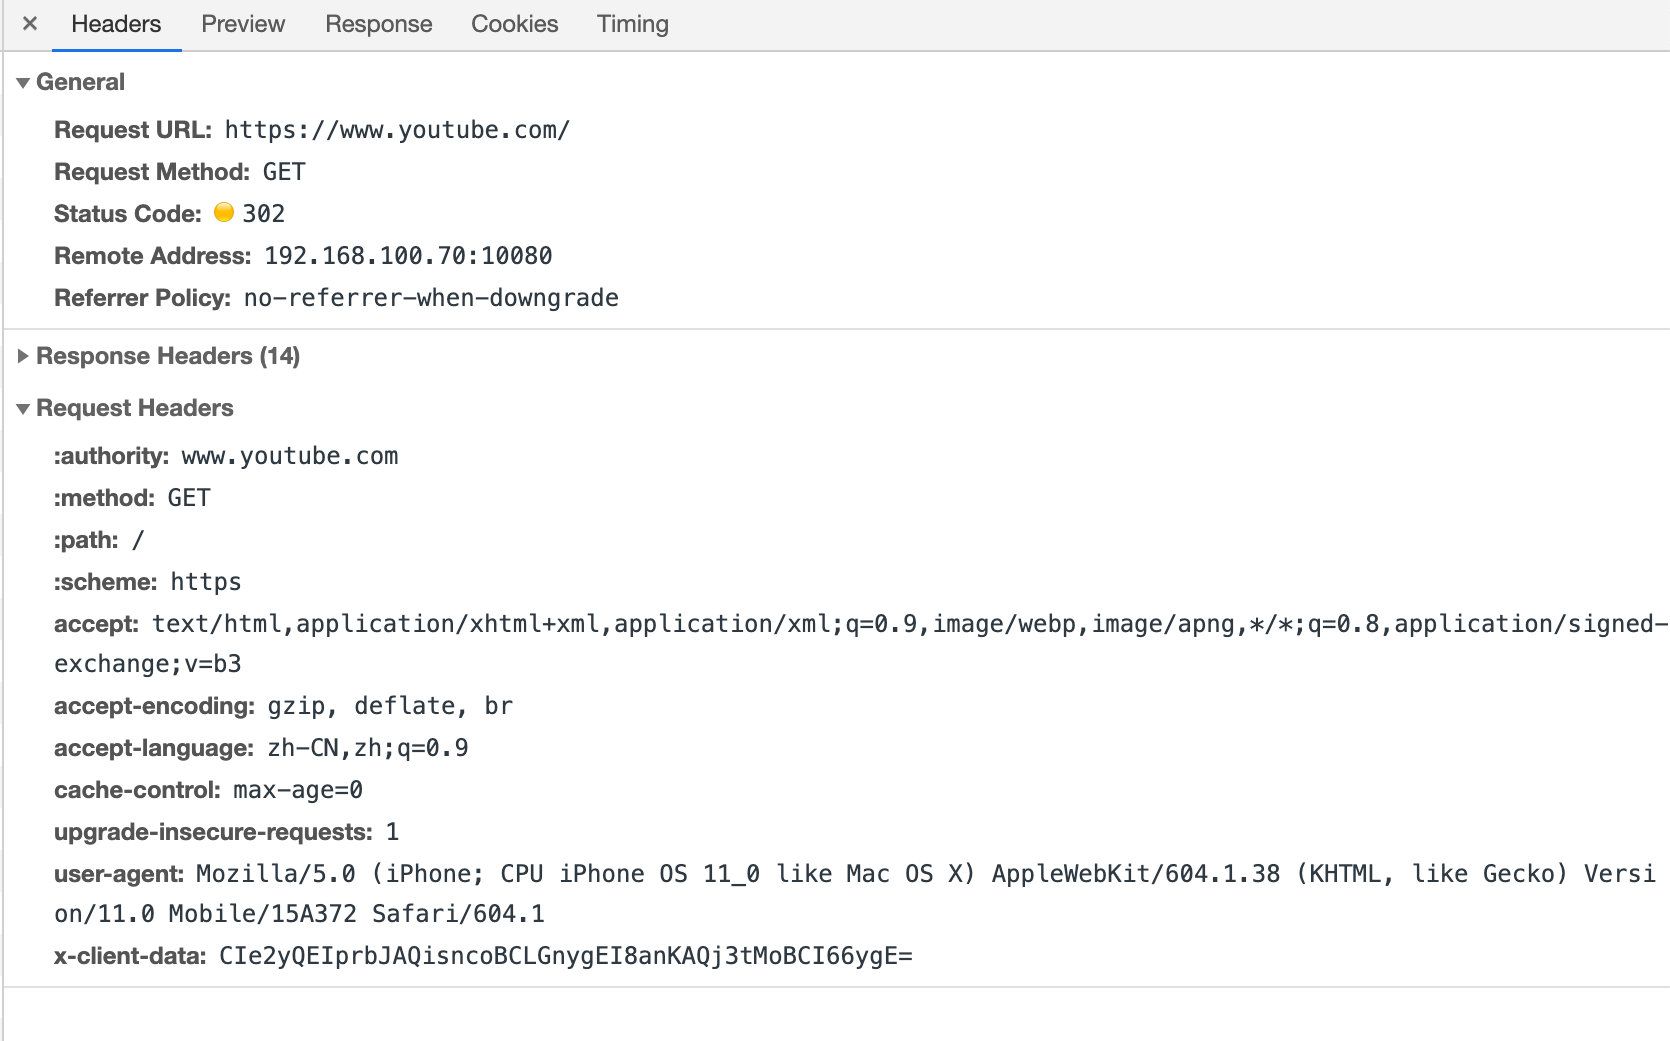Select the Remote Address value 192.168.100.70:10080

pos(408,256)
